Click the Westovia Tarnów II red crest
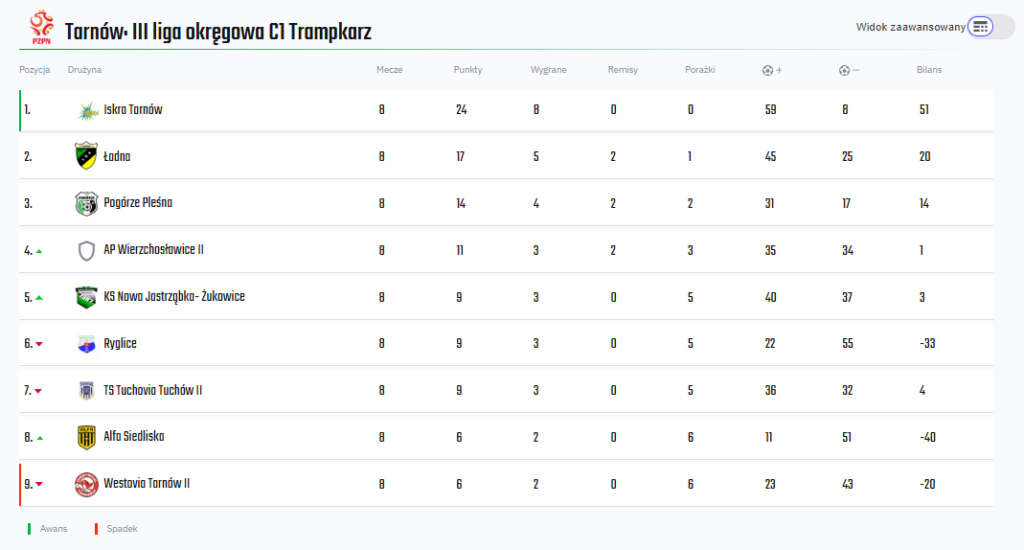Image resolution: width=1024 pixels, height=550 pixels. click(86, 484)
